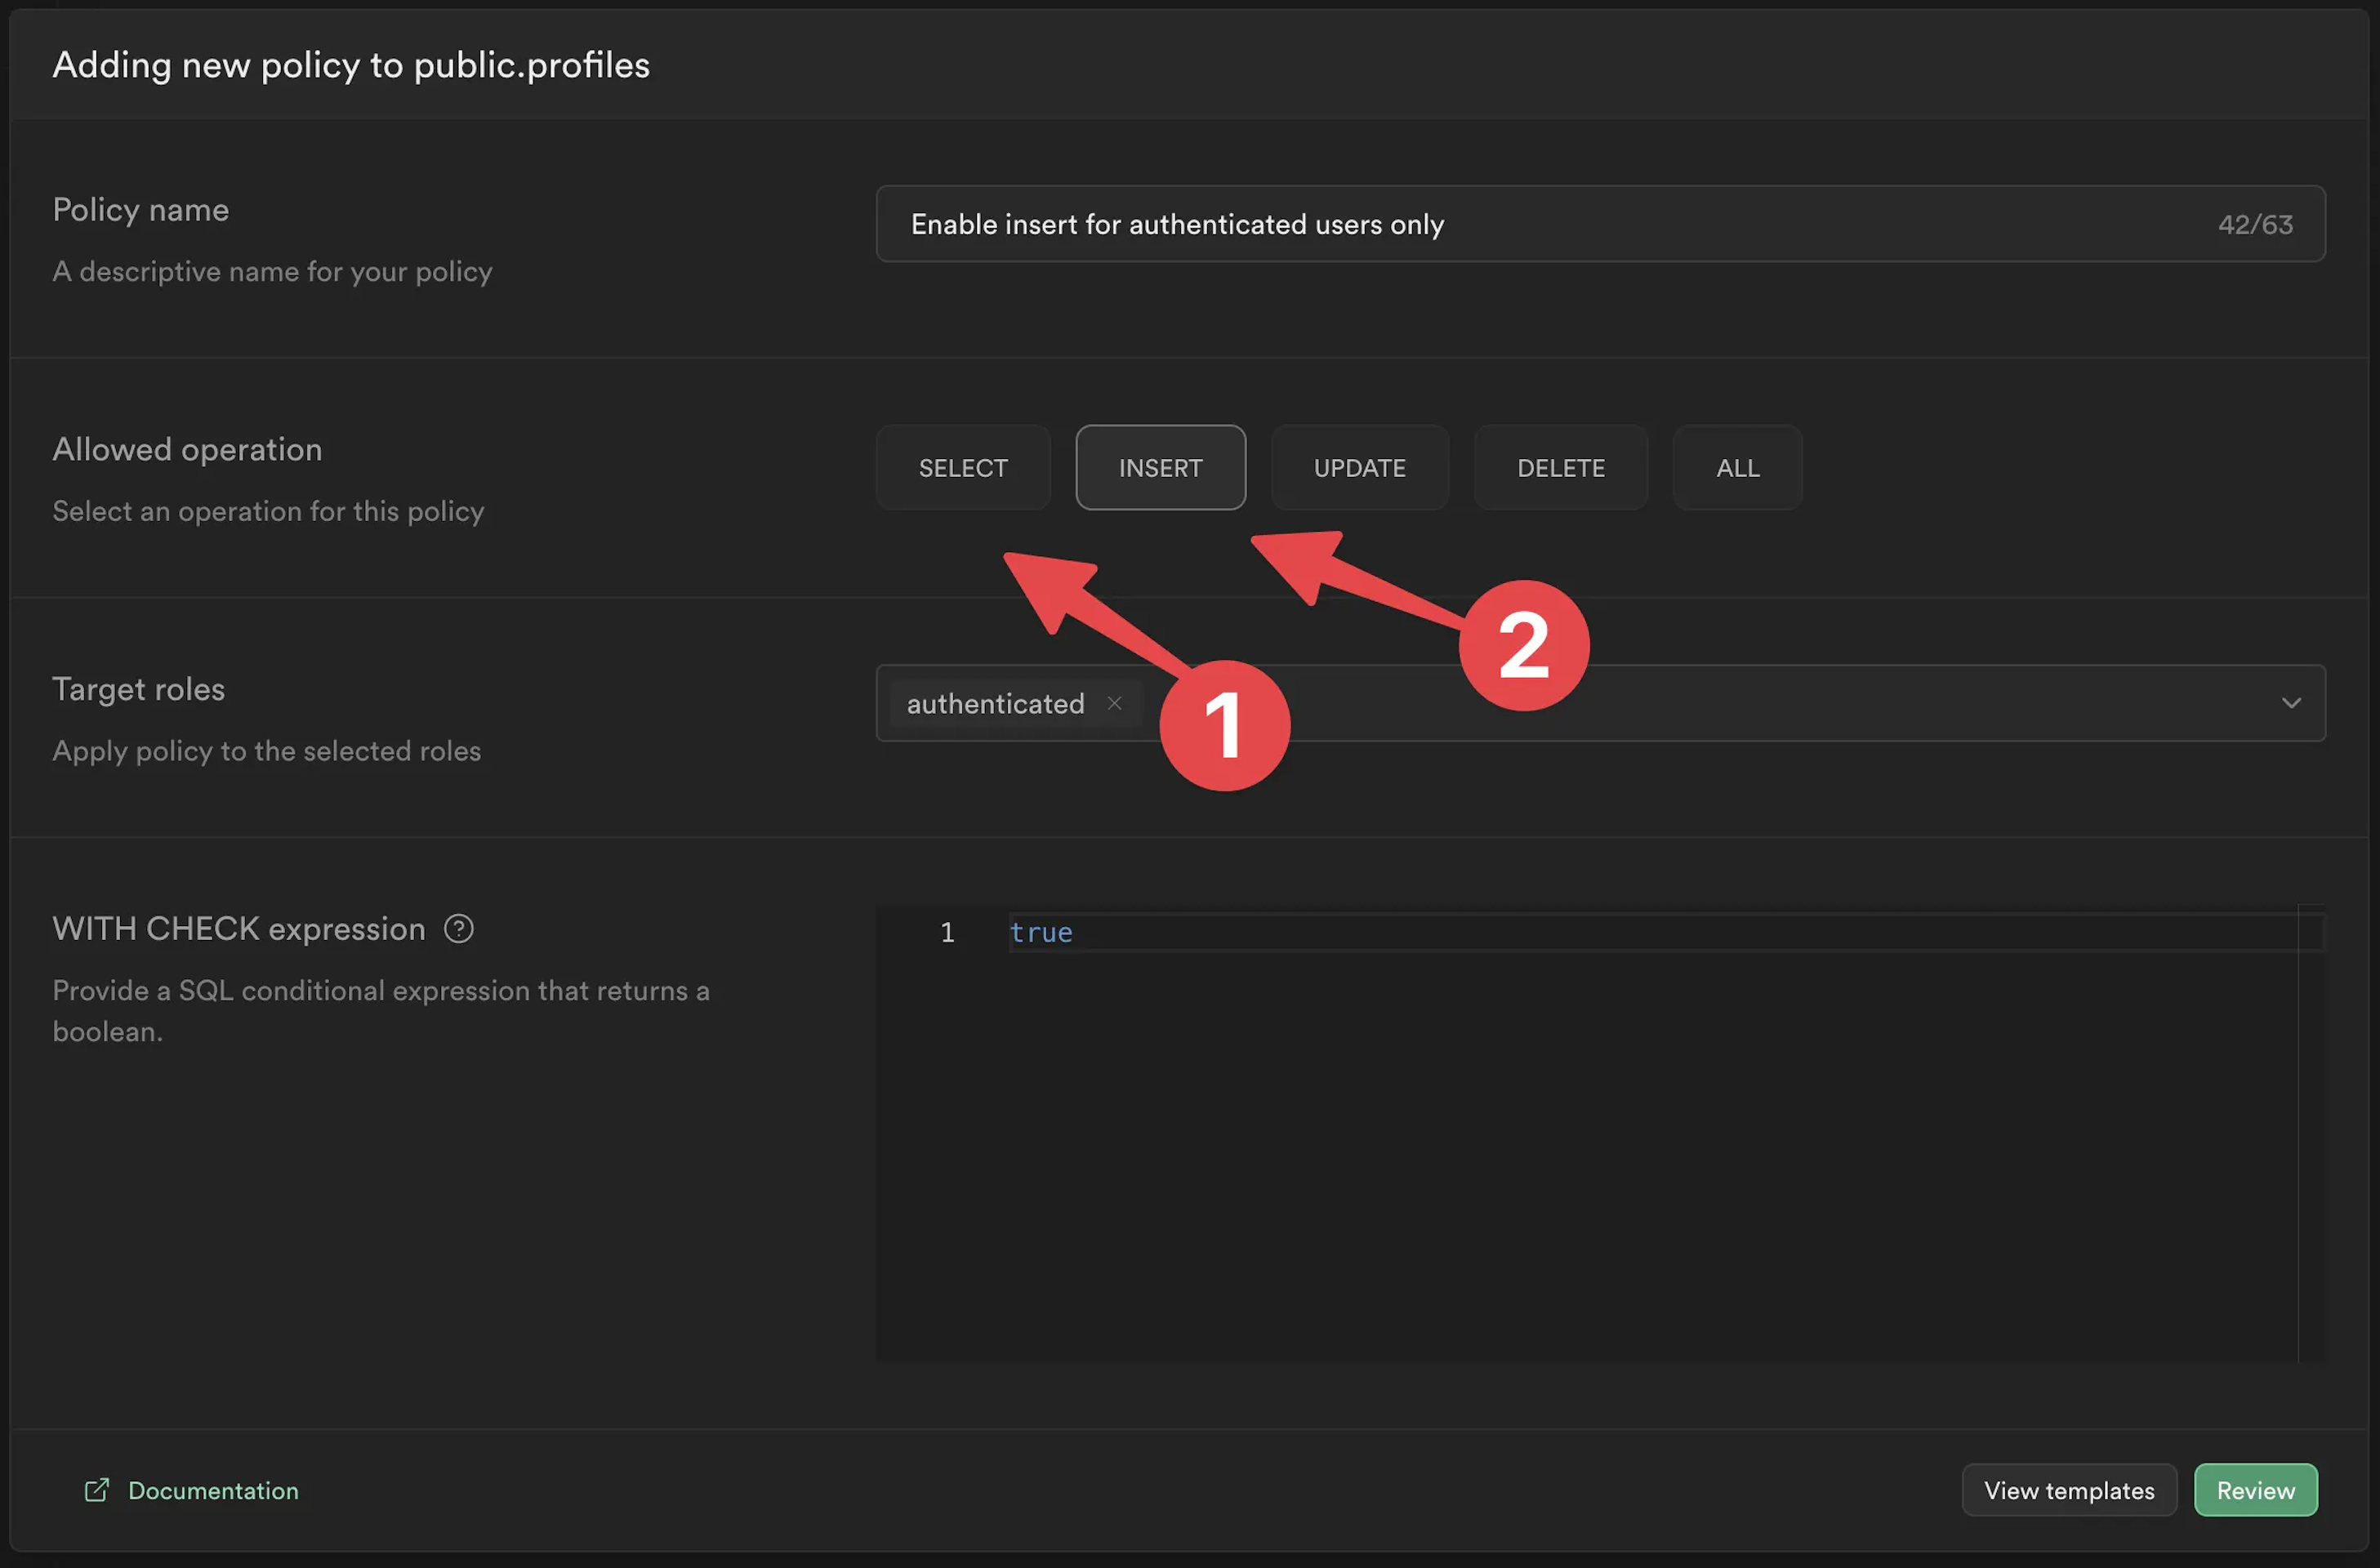The height and width of the screenshot is (1568, 2380).
Task: Expand the Target roles dropdown chevron
Action: click(2291, 703)
